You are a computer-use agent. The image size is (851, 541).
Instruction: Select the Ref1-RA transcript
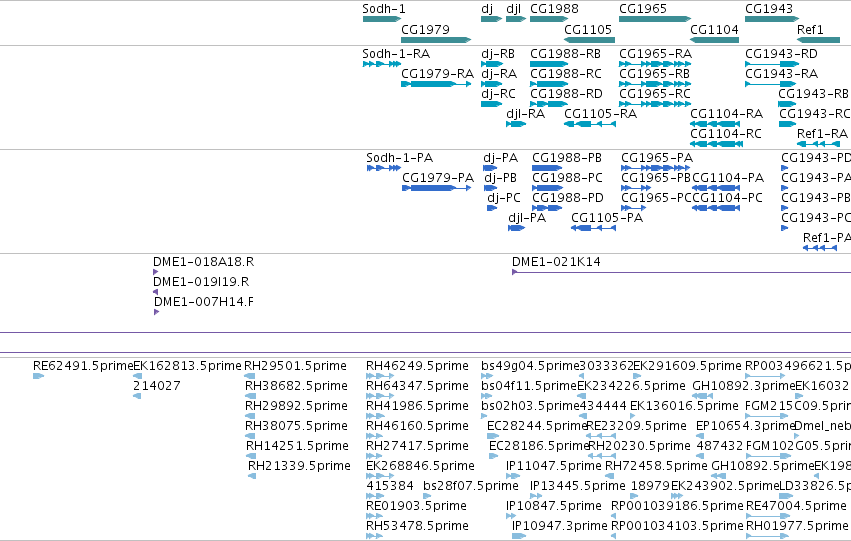point(822,134)
